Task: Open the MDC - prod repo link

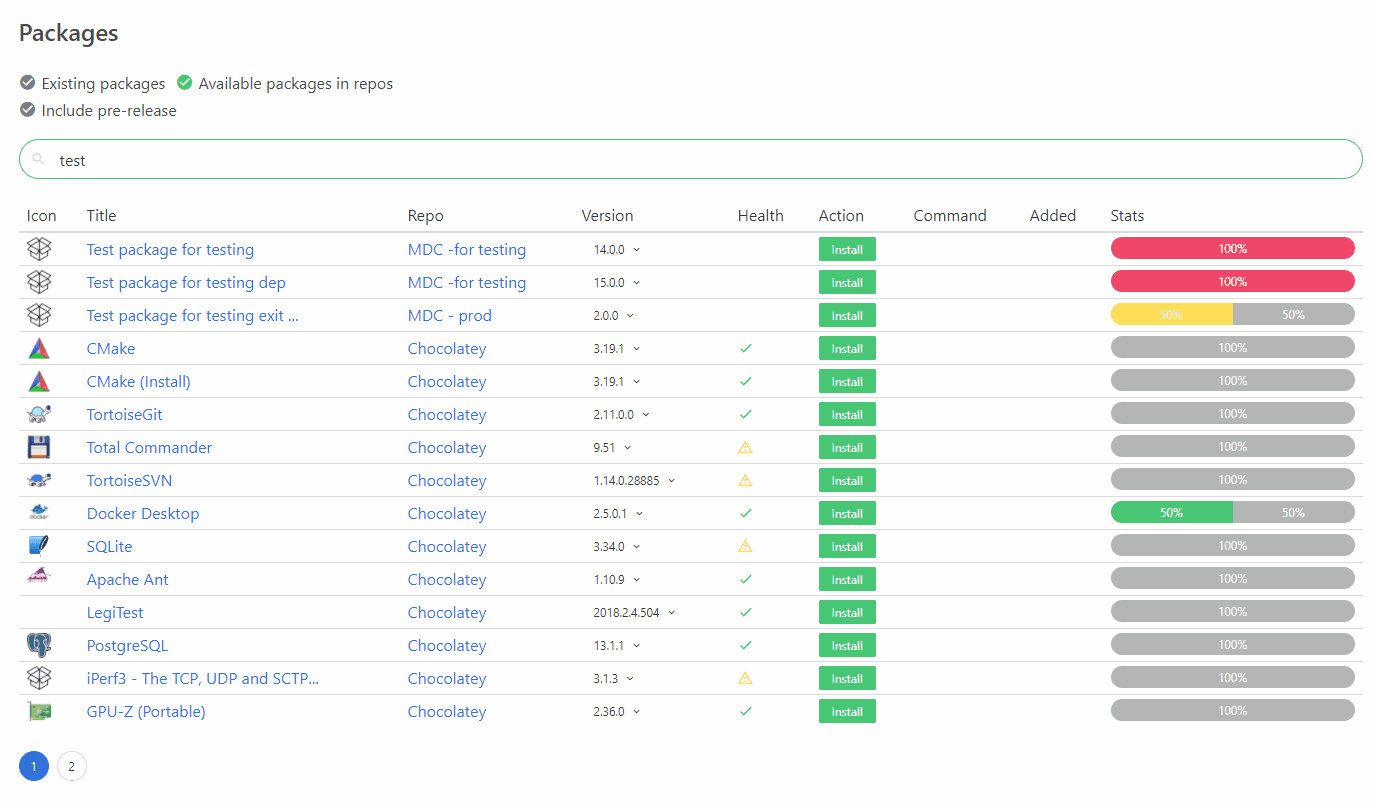Action: click(450, 315)
